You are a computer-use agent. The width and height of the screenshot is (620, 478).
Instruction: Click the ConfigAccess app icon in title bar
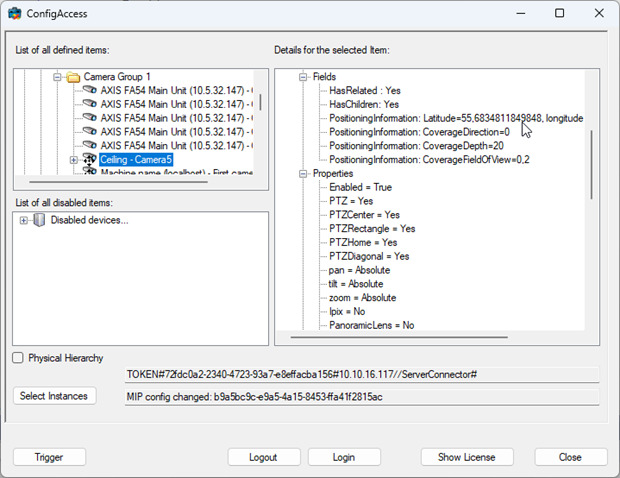pyautogui.click(x=15, y=13)
